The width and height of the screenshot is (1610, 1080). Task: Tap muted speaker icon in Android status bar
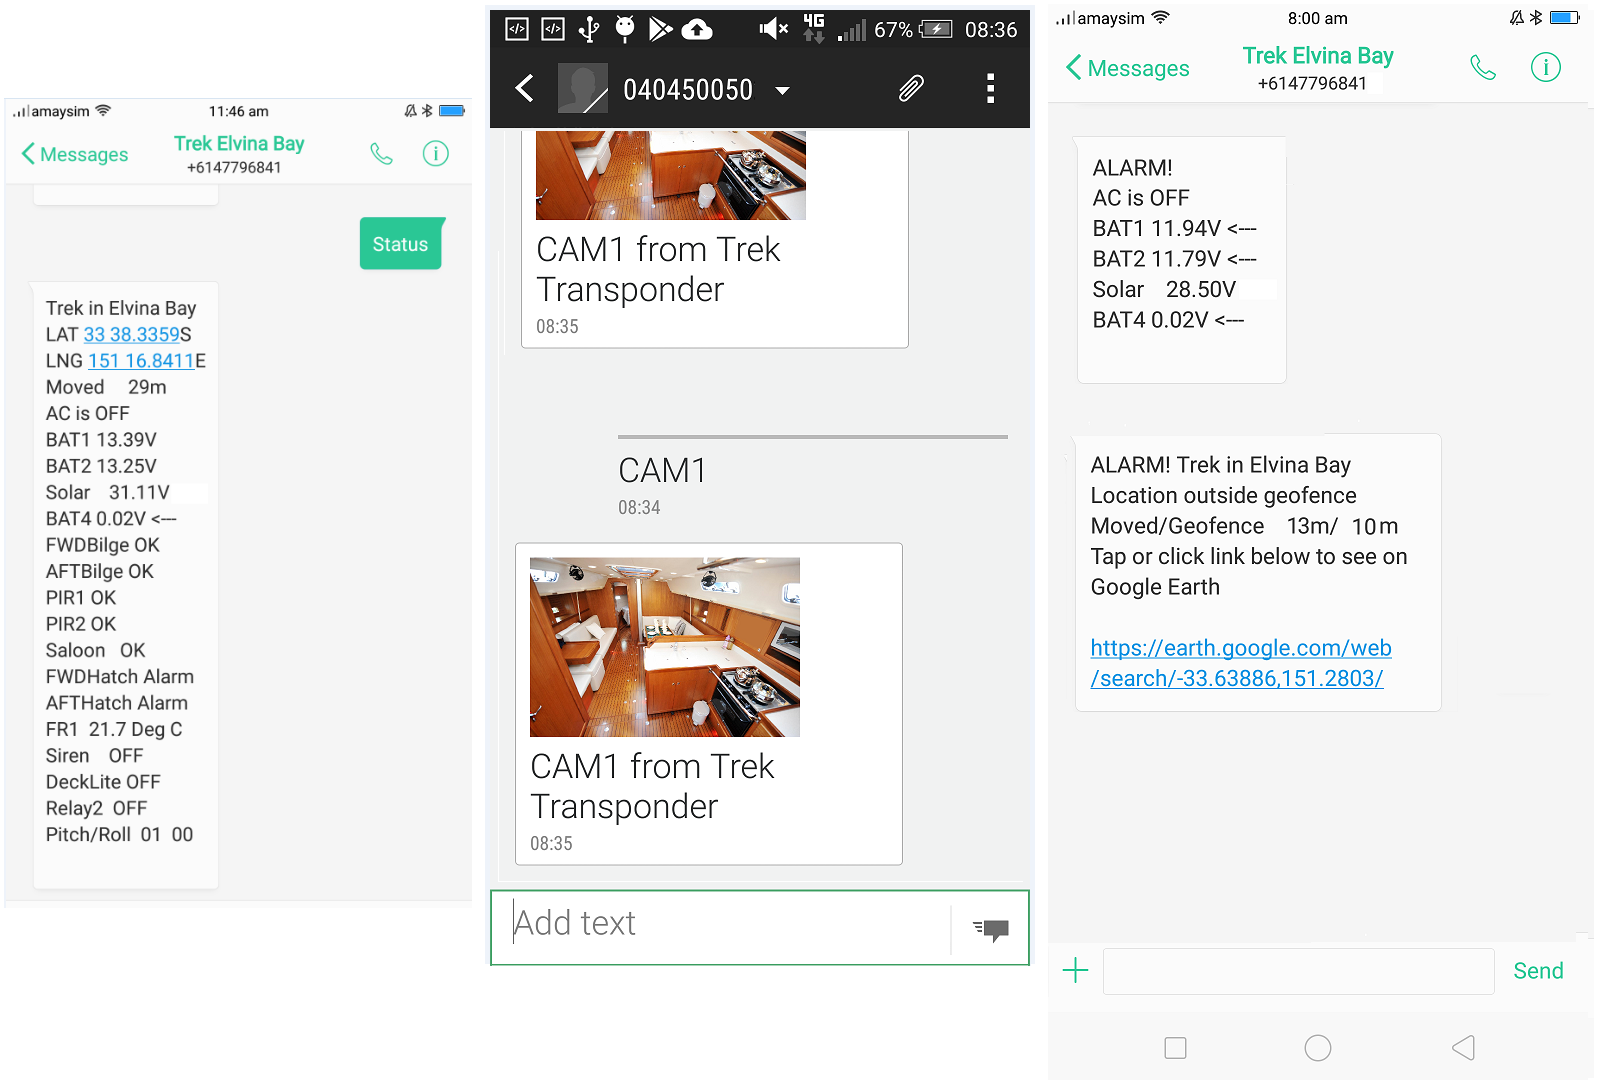(773, 29)
